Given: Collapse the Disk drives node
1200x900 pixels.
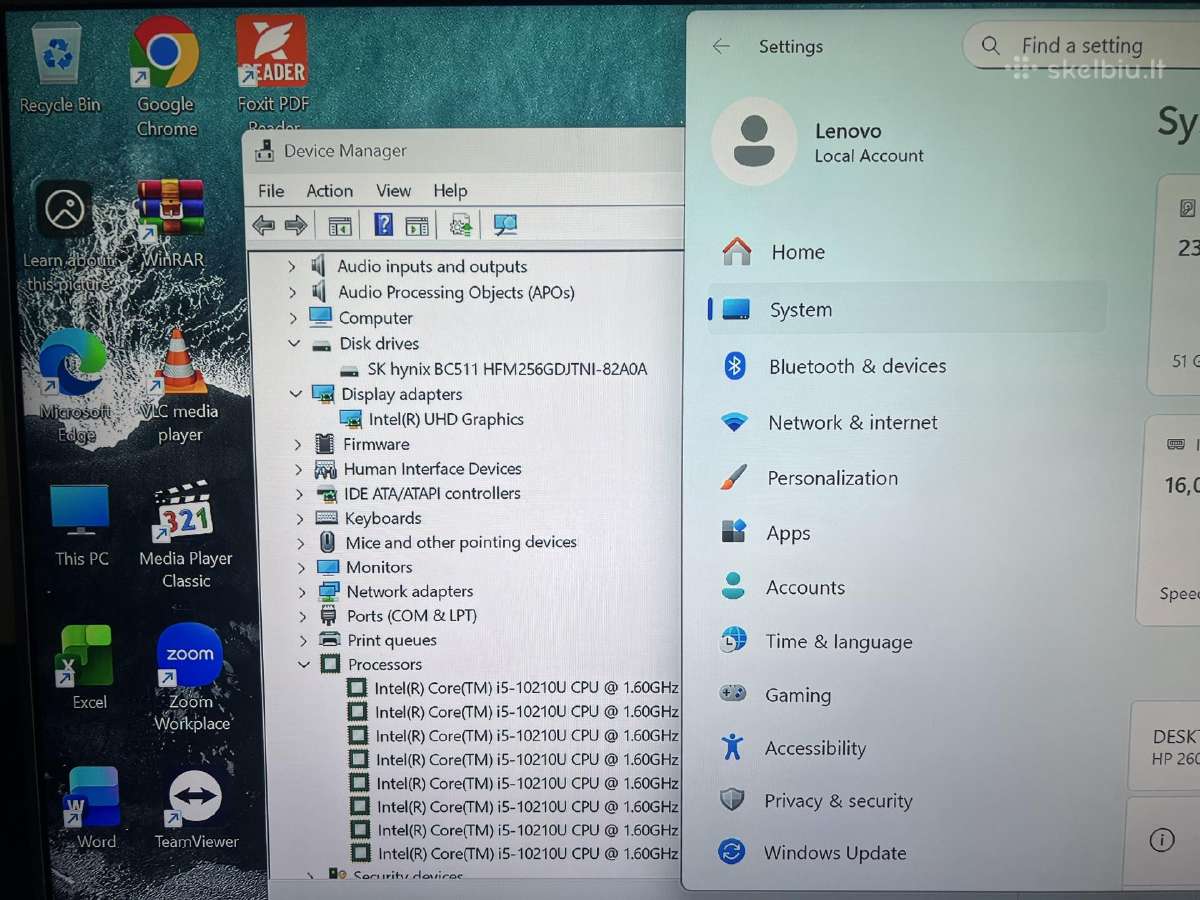Looking at the screenshot, I should click(294, 343).
